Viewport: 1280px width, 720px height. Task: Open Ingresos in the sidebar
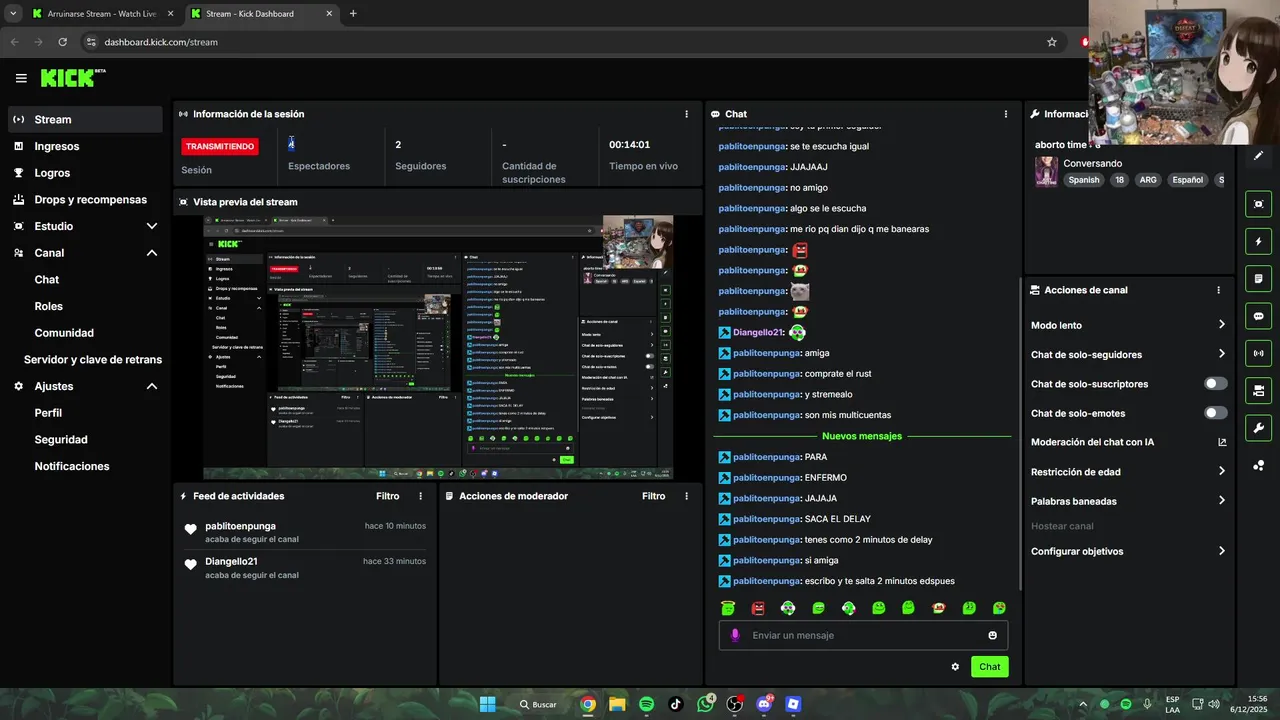coord(85,146)
